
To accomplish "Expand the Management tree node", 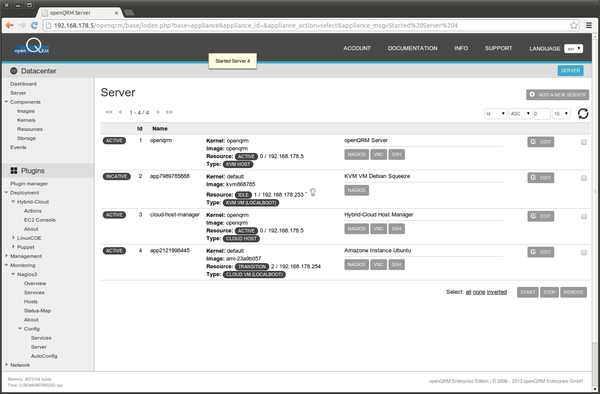I will click(6, 256).
